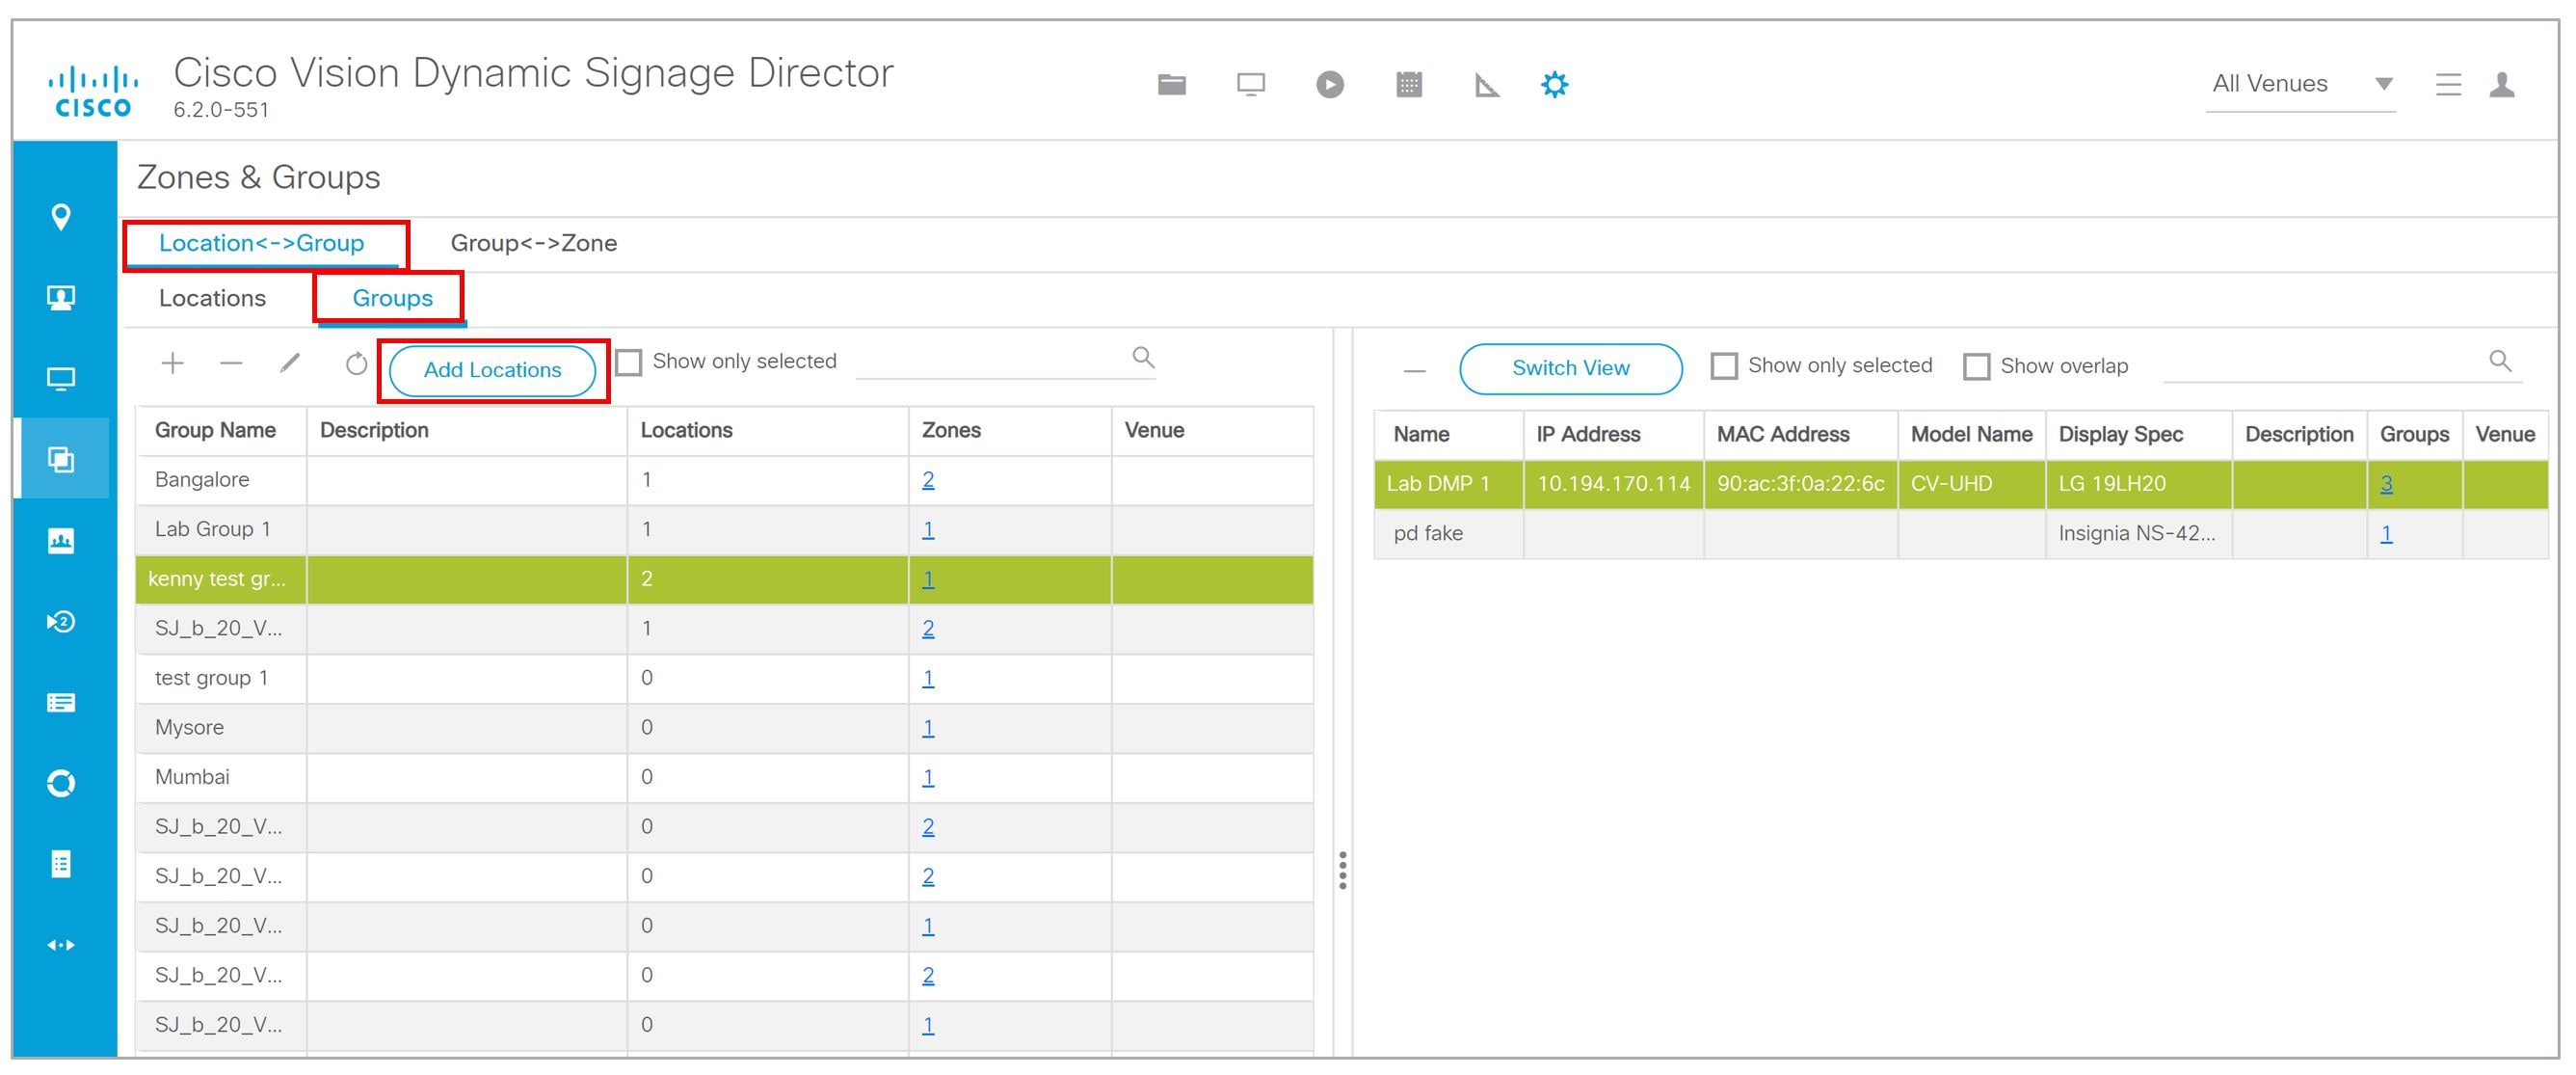Select the Locations tab
This screenshot has height=1075, width=2576.
click(x=211, y=298)
